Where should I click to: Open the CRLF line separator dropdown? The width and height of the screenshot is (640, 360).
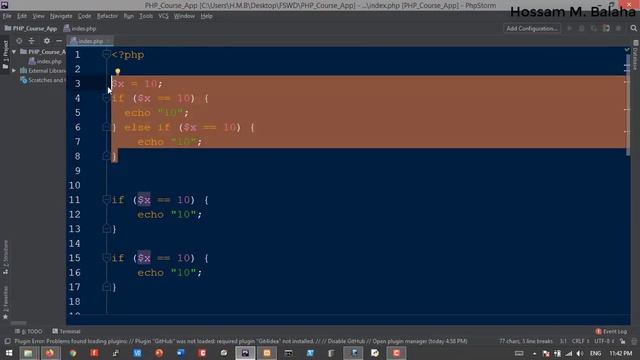click(x=580, y=341)
